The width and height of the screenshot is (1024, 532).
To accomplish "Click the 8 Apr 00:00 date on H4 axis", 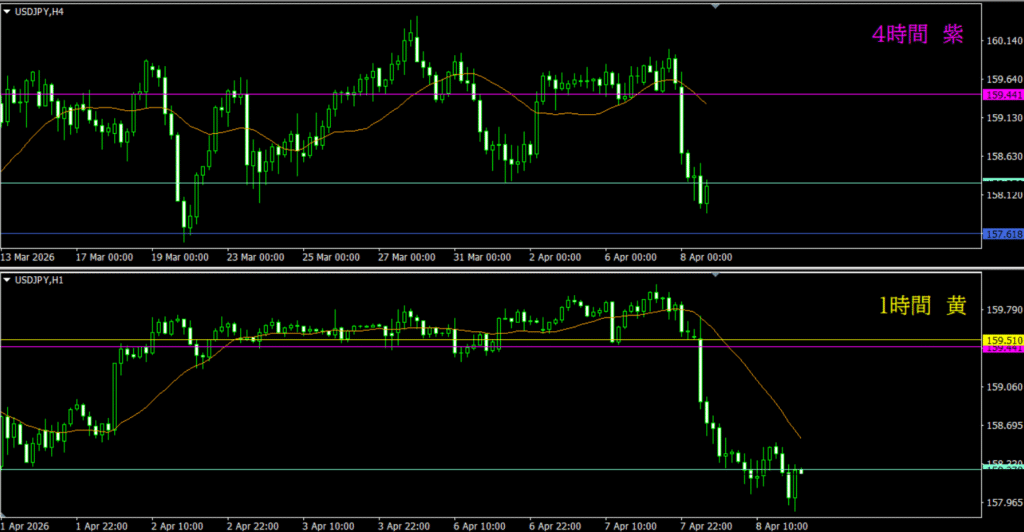I will tap(705, 257).
